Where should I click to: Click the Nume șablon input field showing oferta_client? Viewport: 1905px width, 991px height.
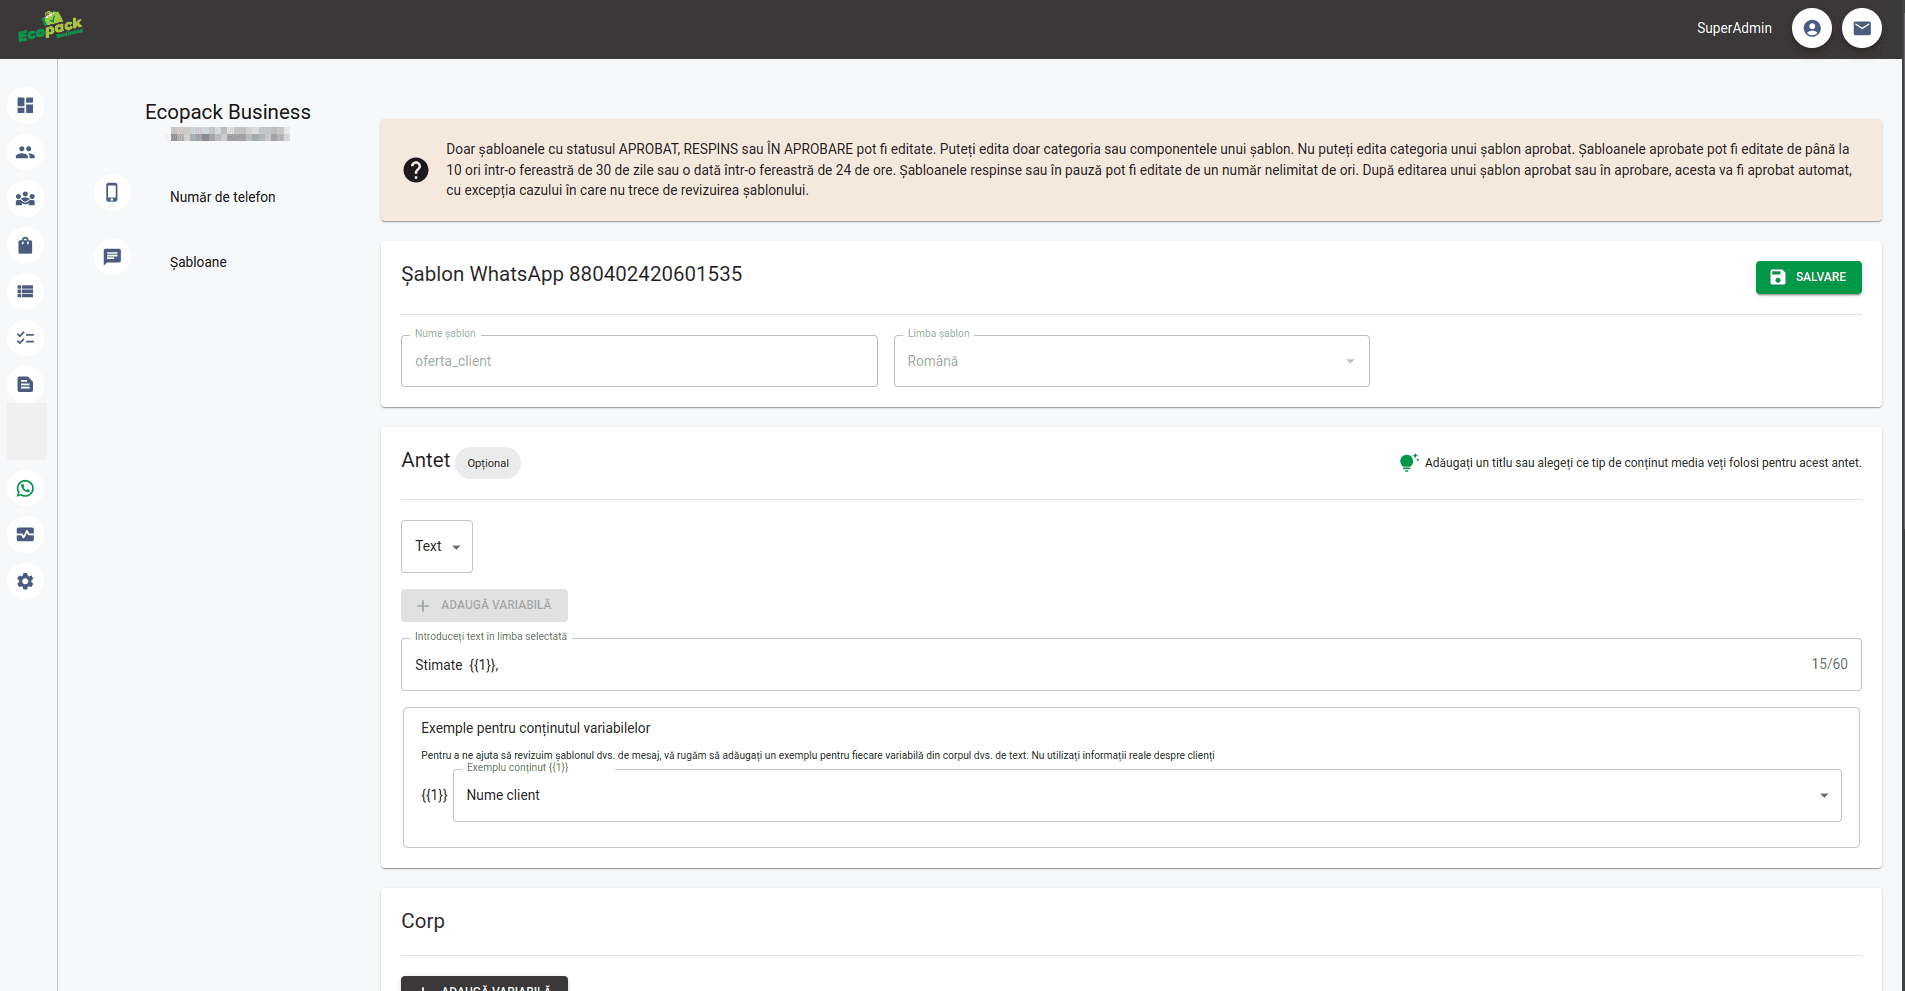tap(639, 361)
